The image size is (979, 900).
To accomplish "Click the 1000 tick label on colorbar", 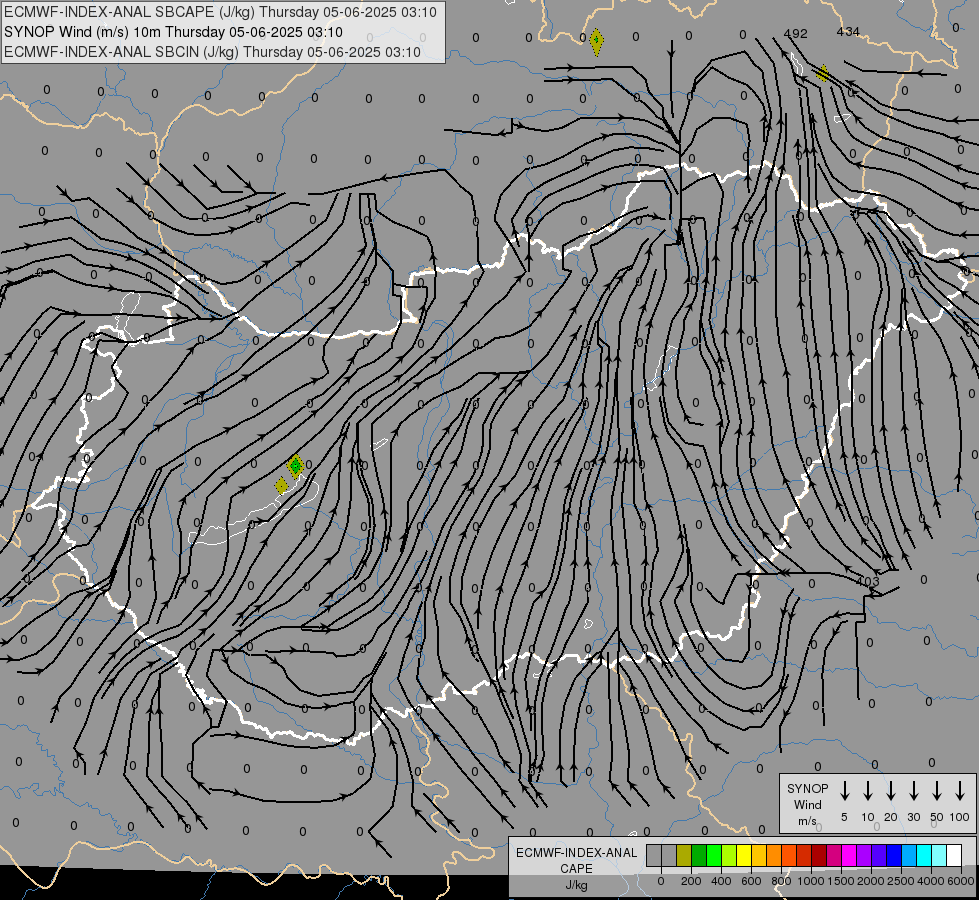I will click(x=811, y=881).
